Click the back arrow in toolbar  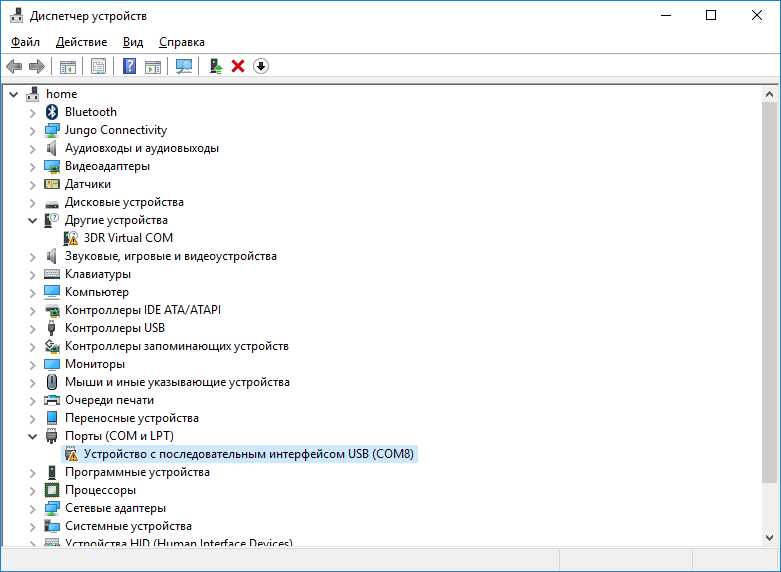14,66
